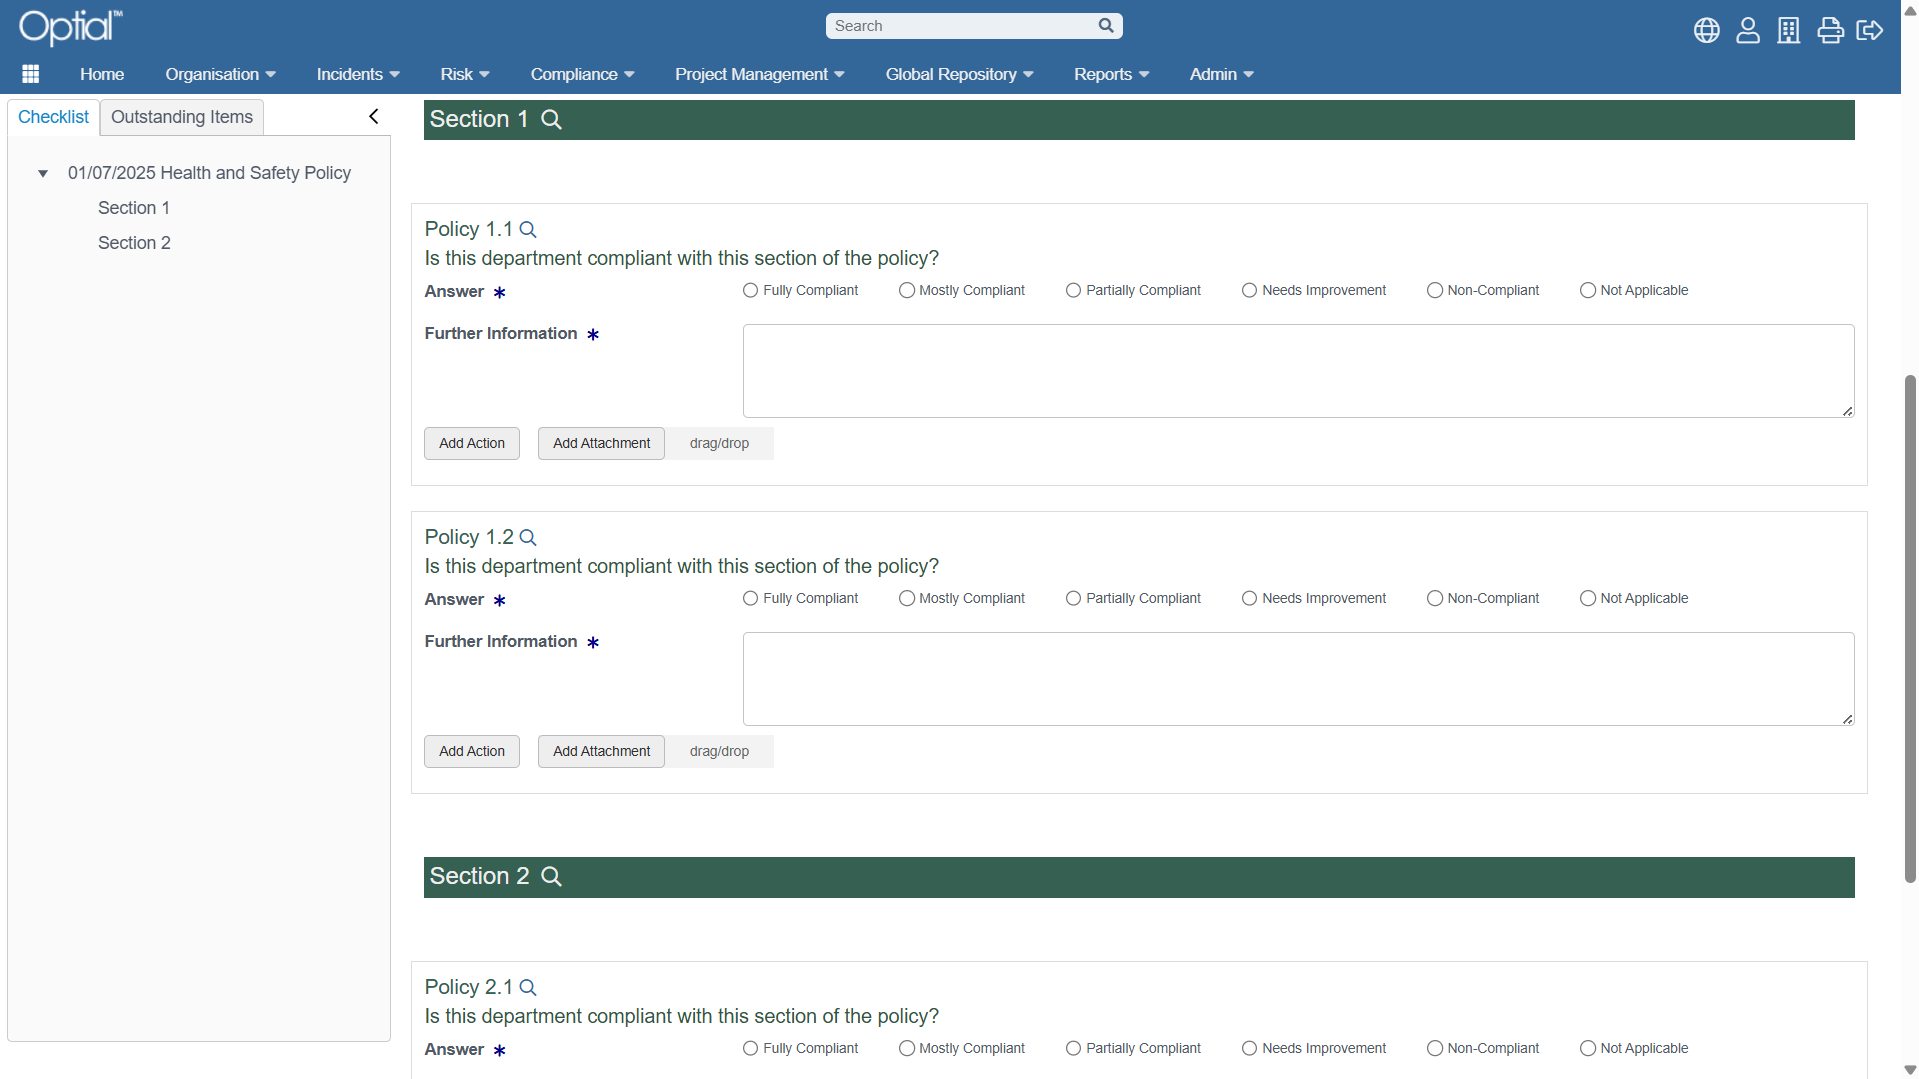Open the language selector globe icon

tap(1707, 30)
